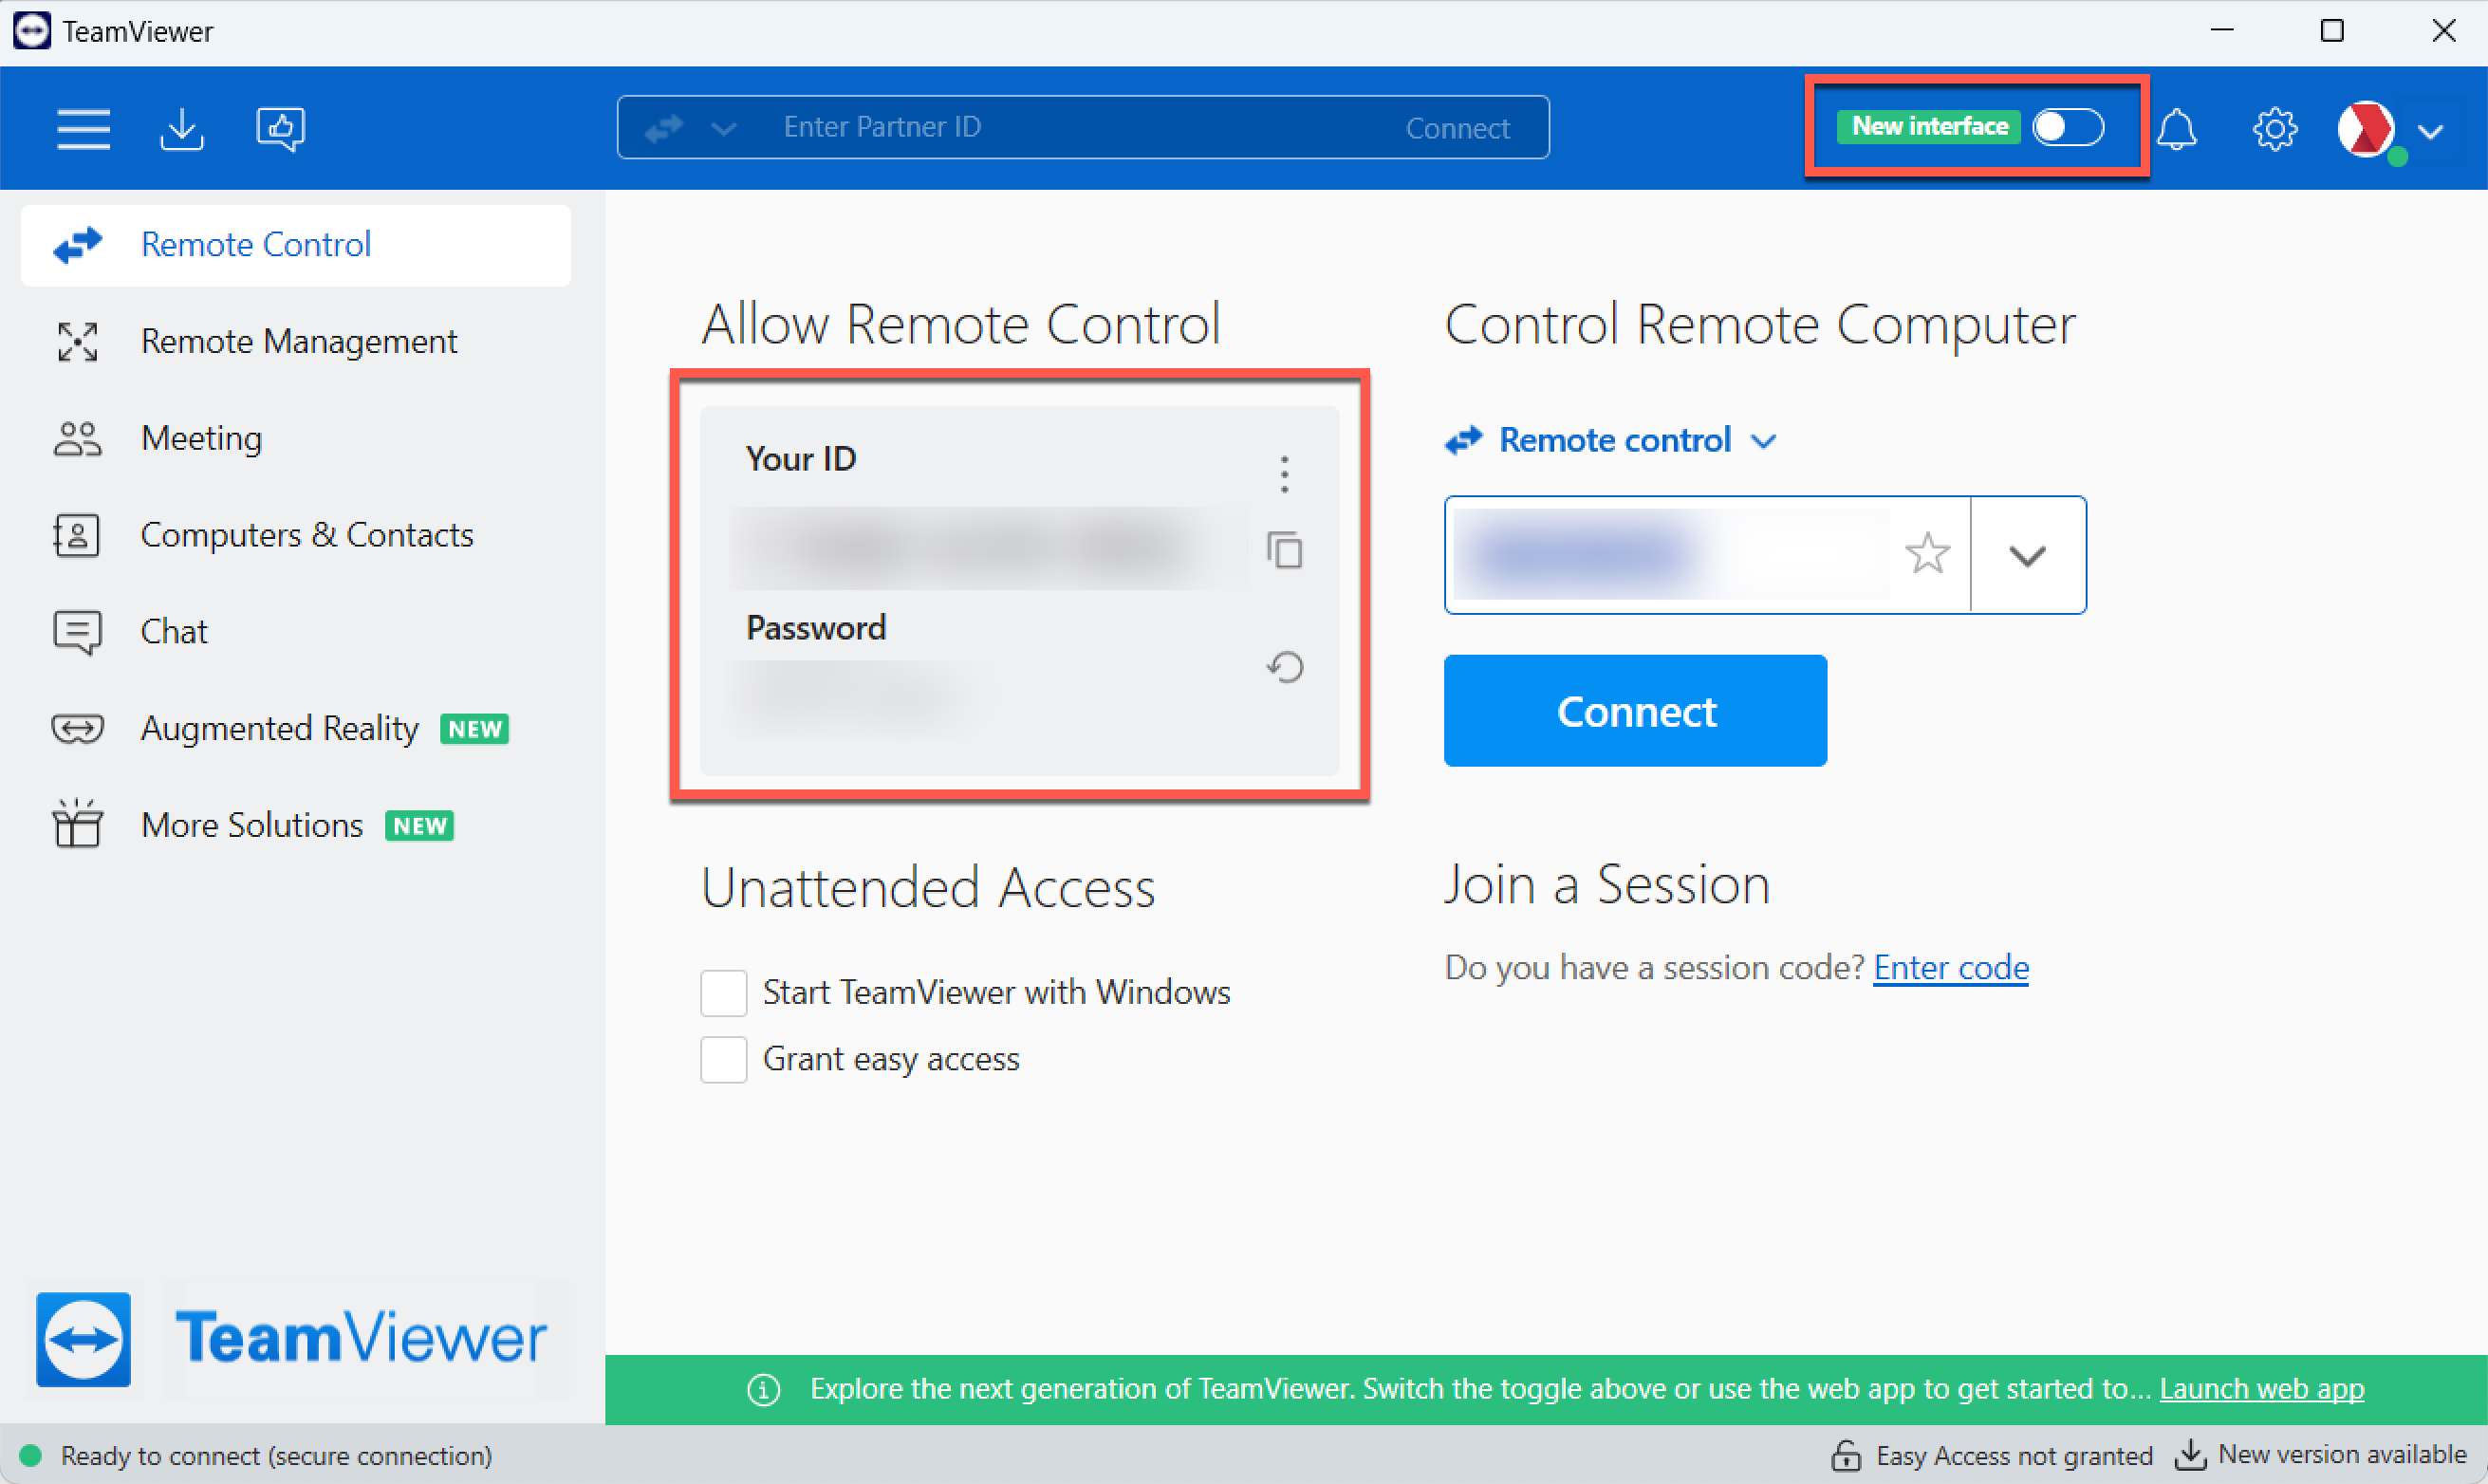The height and width of the screenshot is (1484, 2488).
Task: Click the Connect button
Action: coord(1633,712)
